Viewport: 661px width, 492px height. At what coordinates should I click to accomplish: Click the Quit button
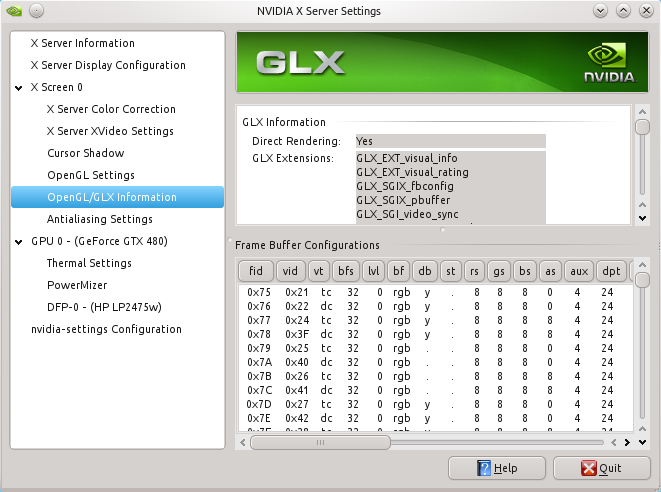601,468
